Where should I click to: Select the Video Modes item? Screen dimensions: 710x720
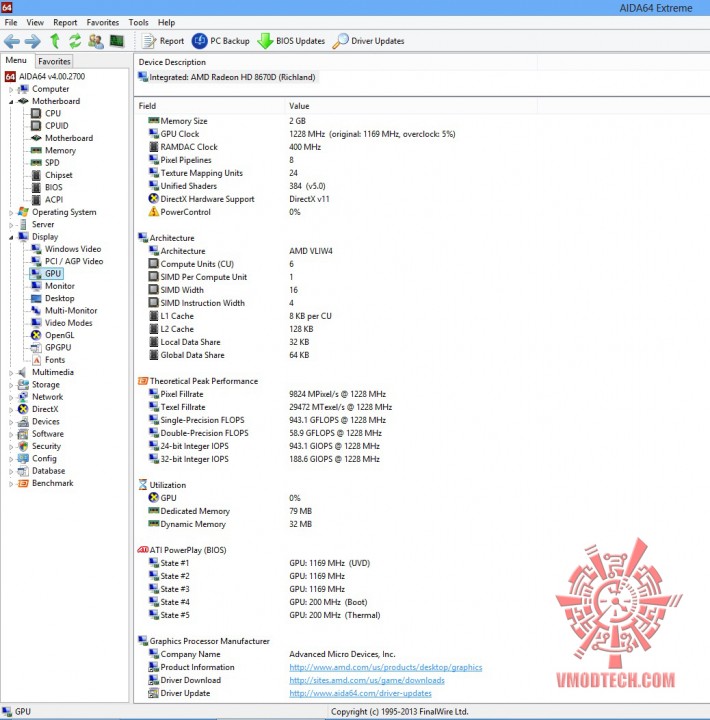pyautogui.click(x=62, y=323)
